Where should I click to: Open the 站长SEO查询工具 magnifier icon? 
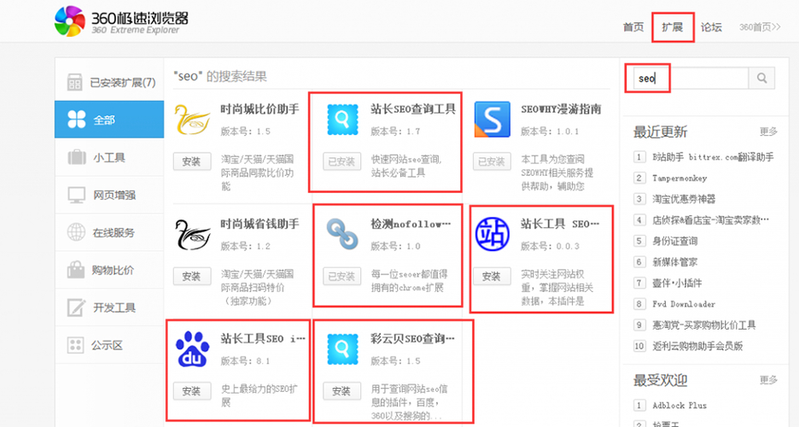coord(342,119)
